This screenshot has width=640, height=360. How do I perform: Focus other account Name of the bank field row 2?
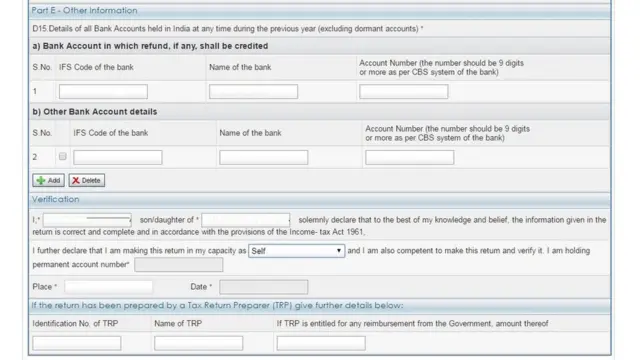tap(264, 157)
